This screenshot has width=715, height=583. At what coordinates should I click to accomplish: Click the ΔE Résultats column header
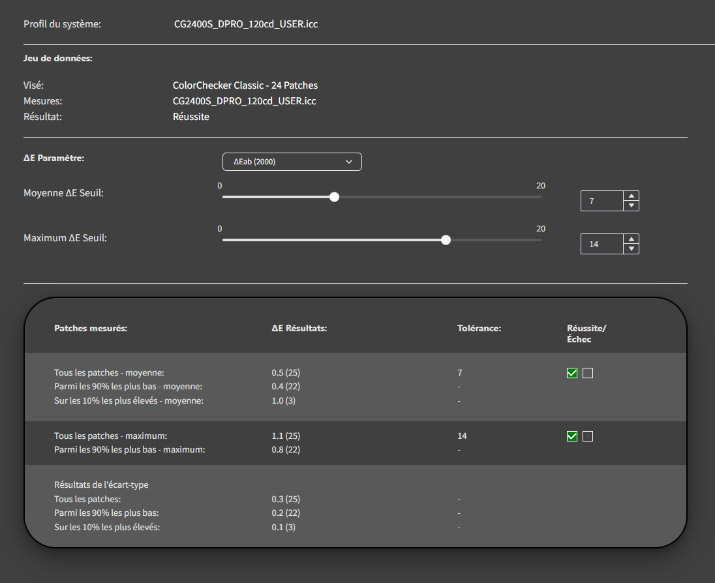click(x=299, y=328)
